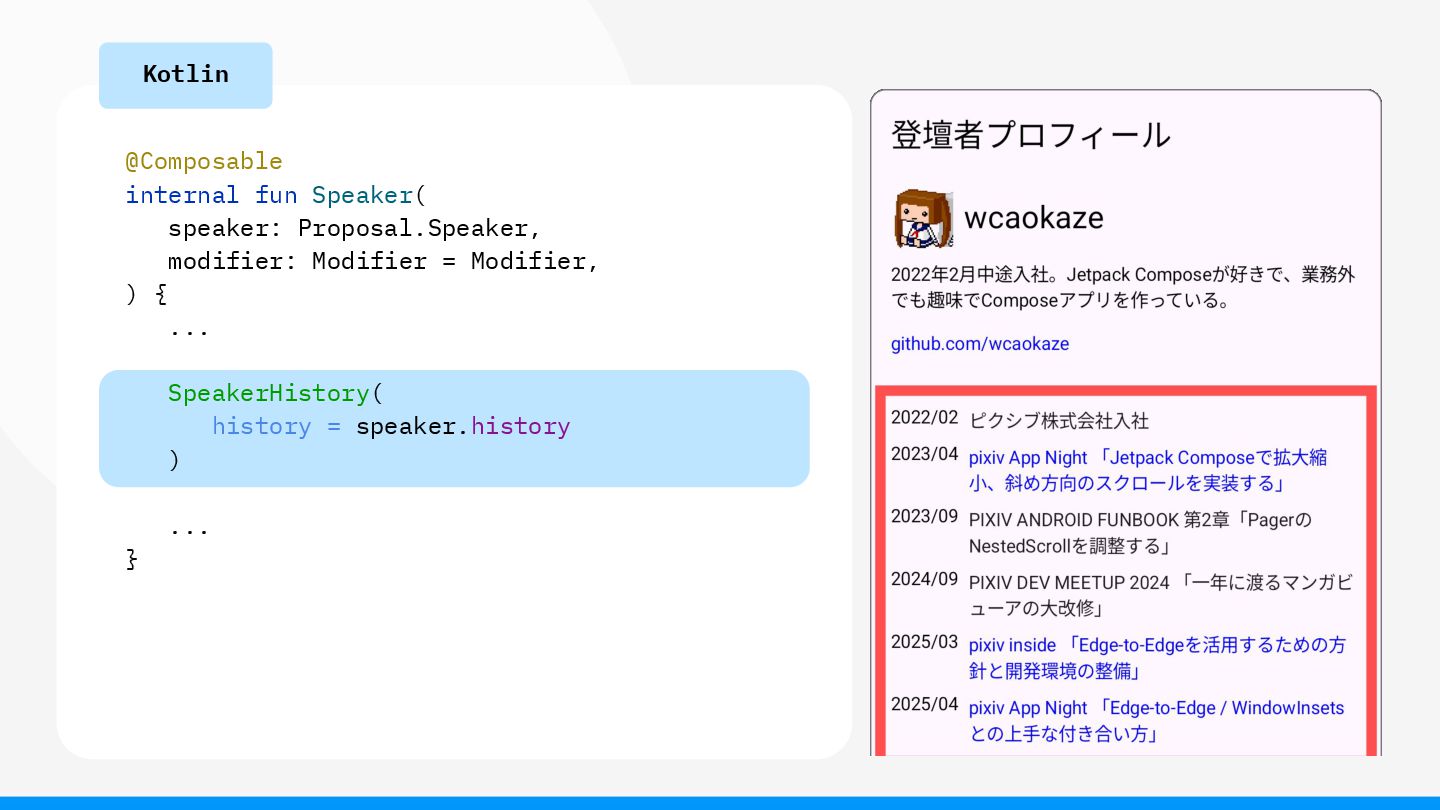Click the 2024/09 date entry

pyautogui.click(x=924, y=579)
